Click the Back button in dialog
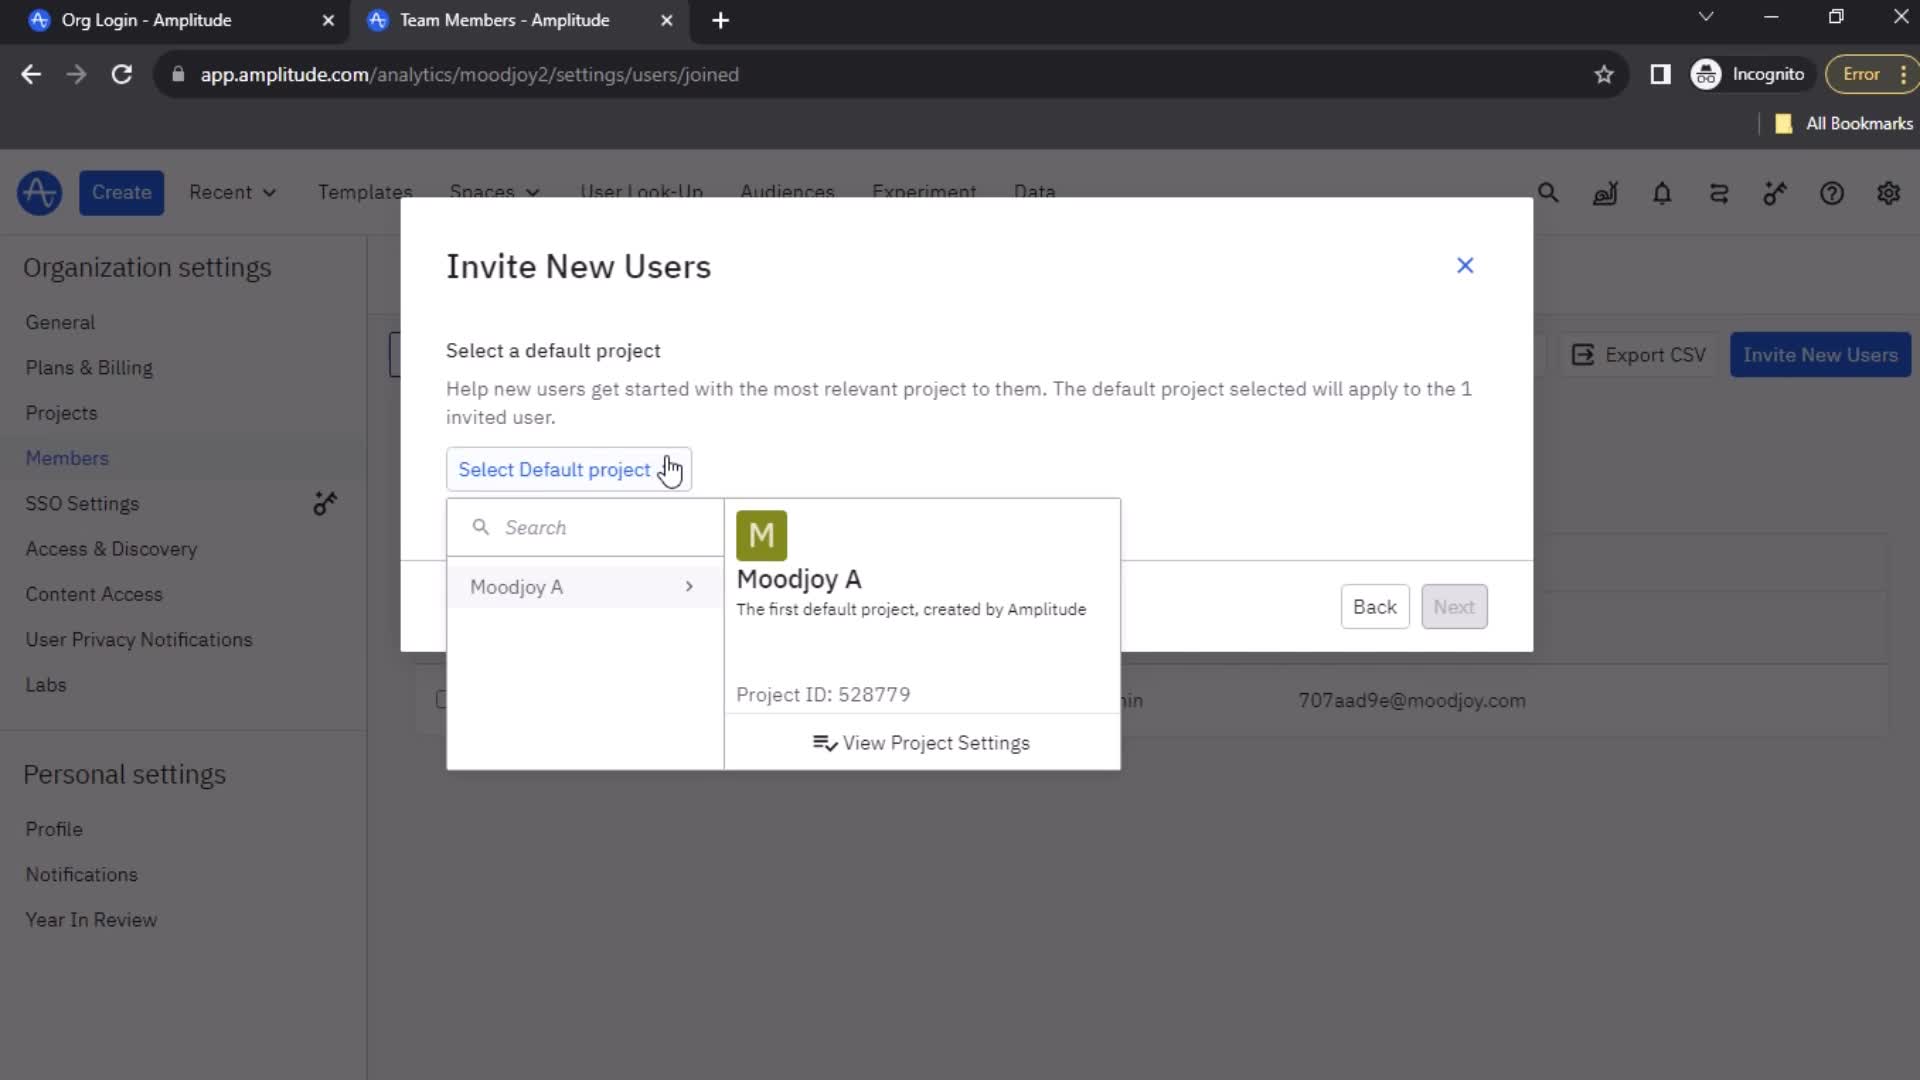 click(x=1374, y=607)
